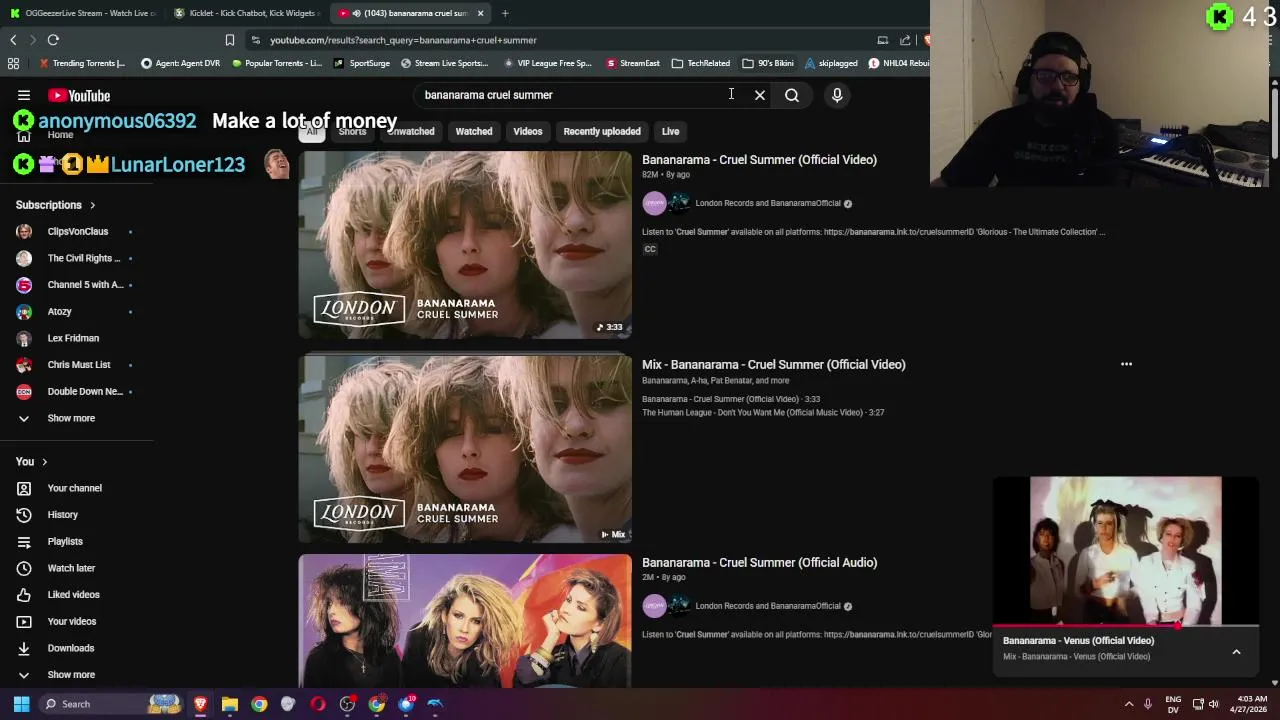The height and width of the screenshot is (720, 1280).
Task: Select the Videos filter chip
Action: coord(528,131)
